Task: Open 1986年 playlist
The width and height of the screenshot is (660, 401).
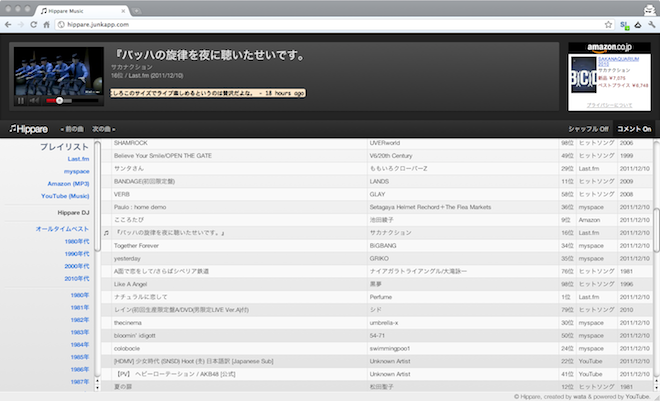Action: 80,369
